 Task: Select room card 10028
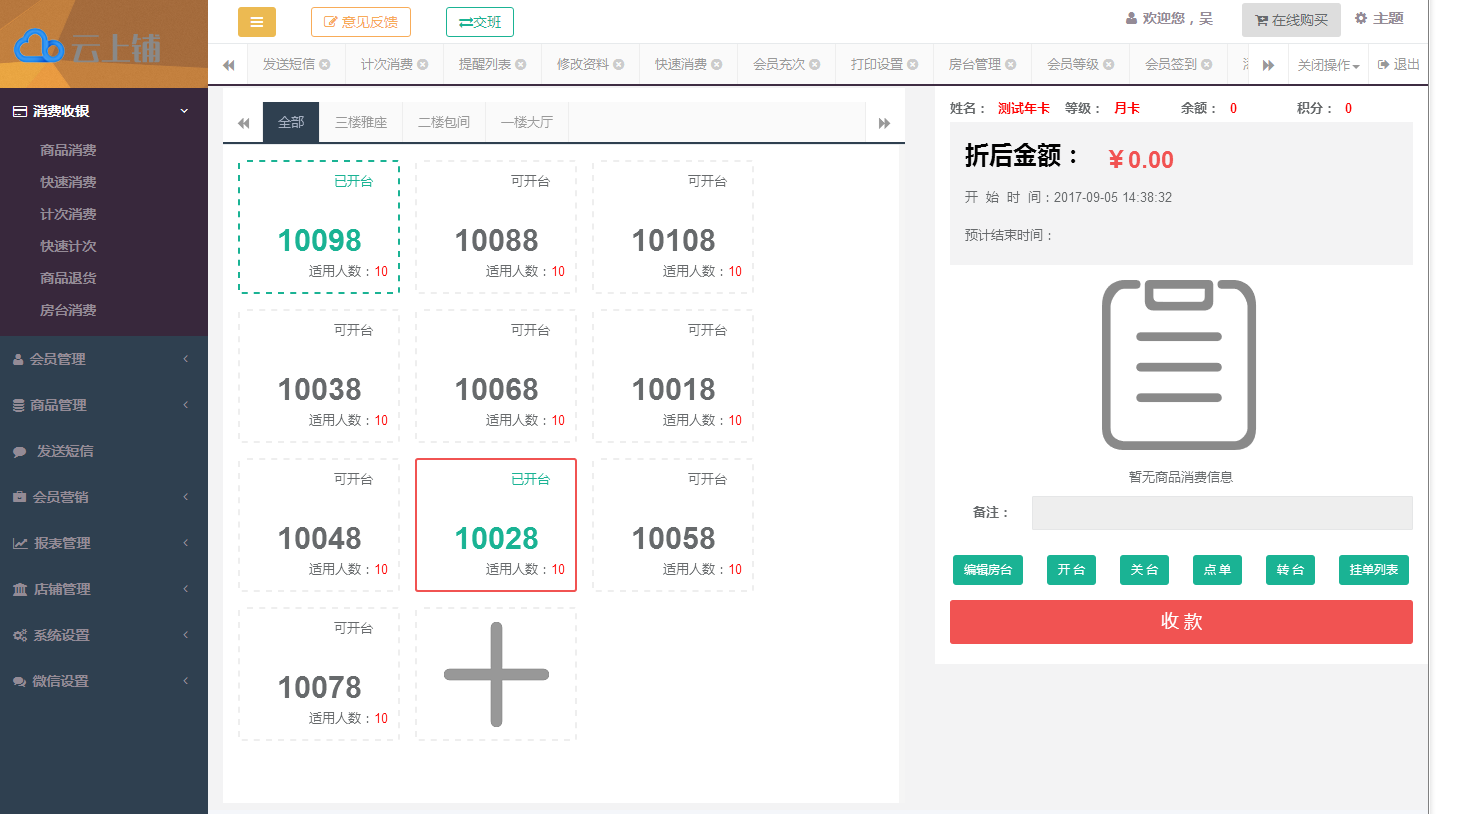pyautogui.click(x=496, y=525)
